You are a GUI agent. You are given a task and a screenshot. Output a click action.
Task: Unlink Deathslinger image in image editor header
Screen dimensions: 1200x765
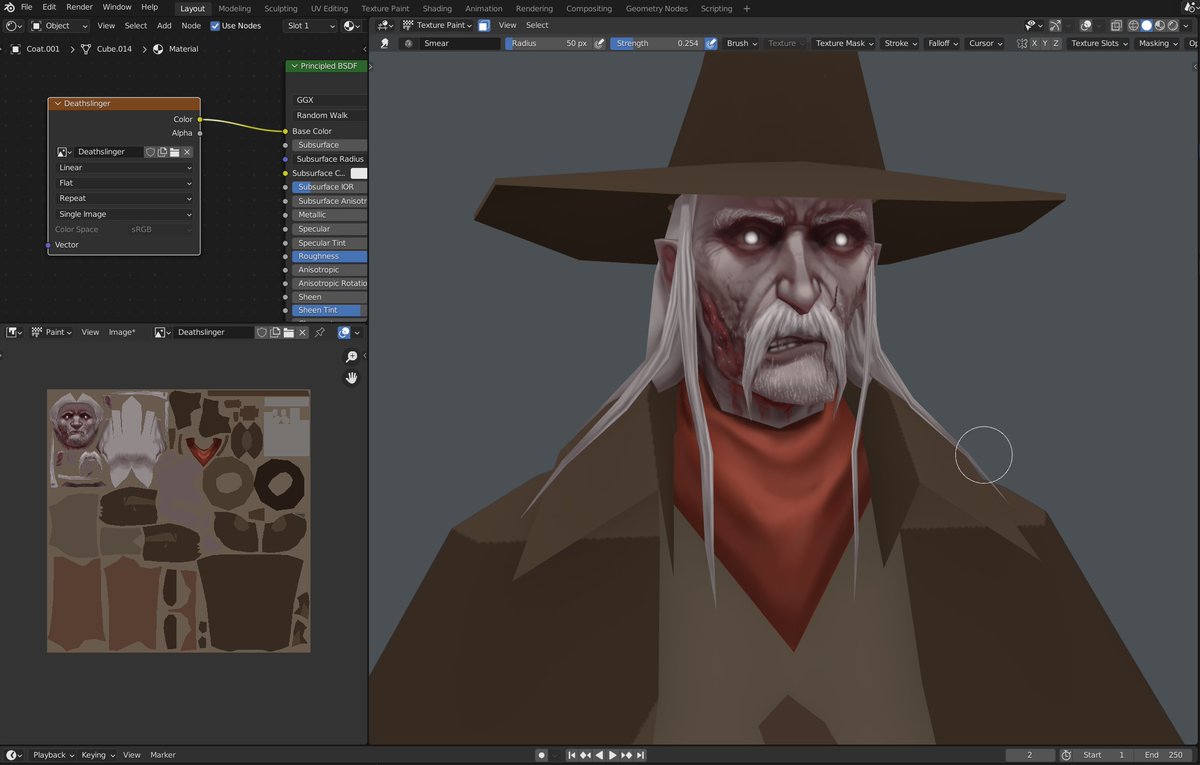point(301,332)
